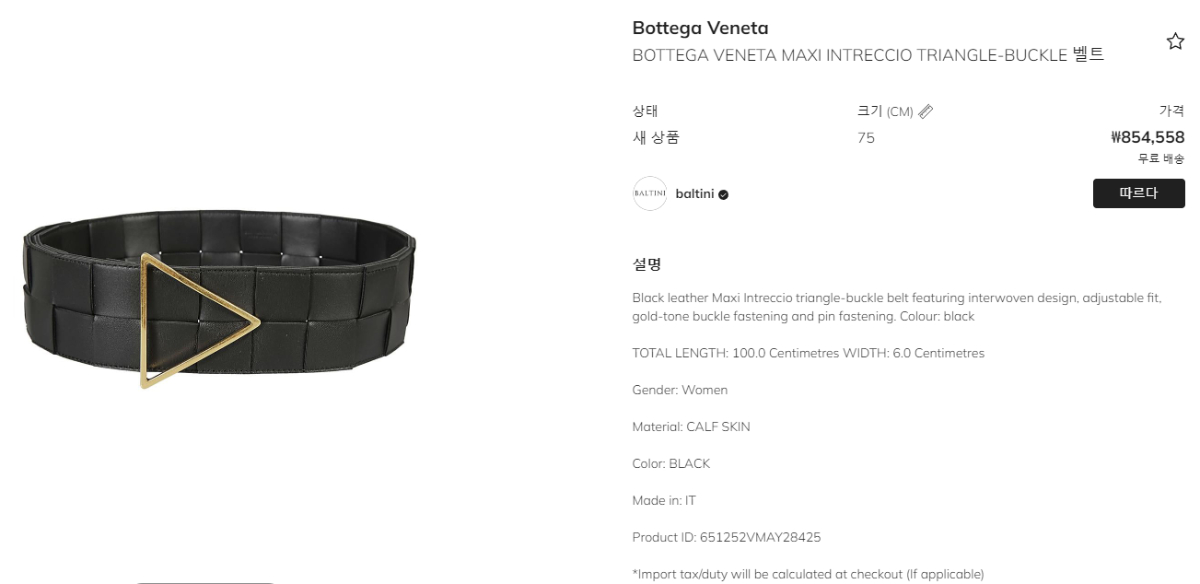Click the 따르다 follow button

tap(1138, 194)
